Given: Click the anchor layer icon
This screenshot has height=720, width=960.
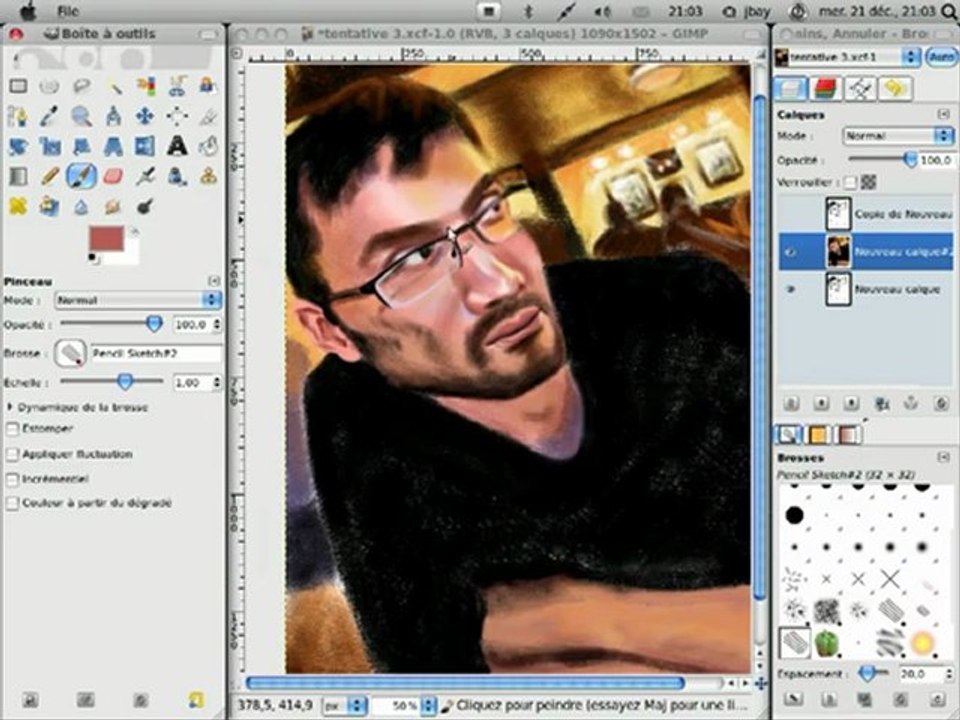Looking at the screenshot, I should pos(912,403).
